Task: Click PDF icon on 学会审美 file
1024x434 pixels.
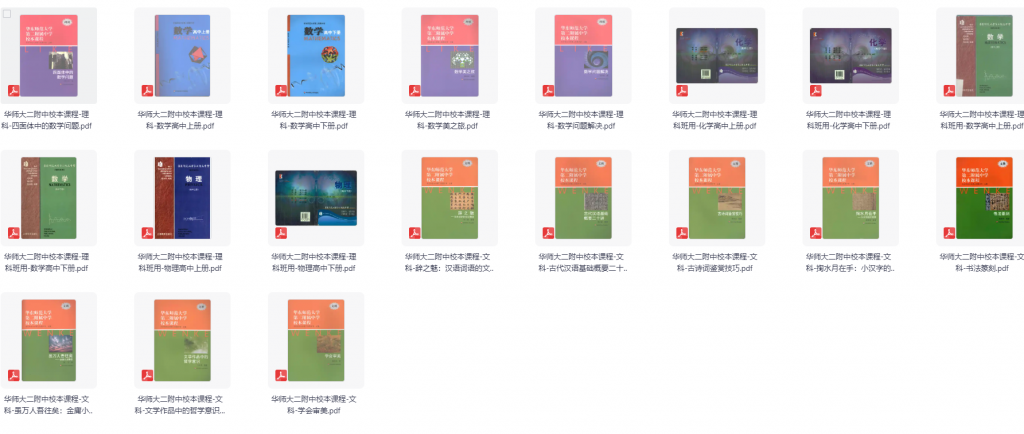Action: (281, 375)
